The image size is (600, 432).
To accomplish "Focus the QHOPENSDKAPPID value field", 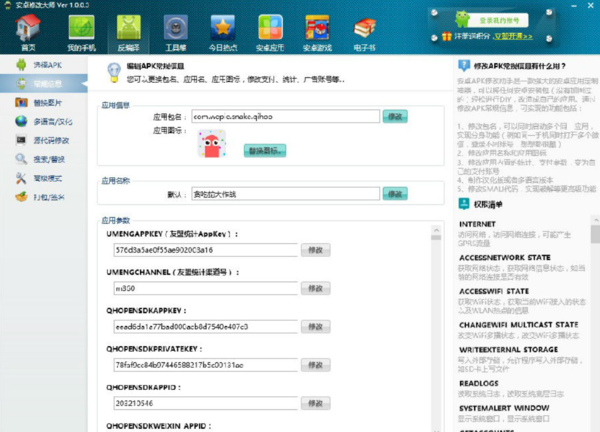I will coord(205,403).
